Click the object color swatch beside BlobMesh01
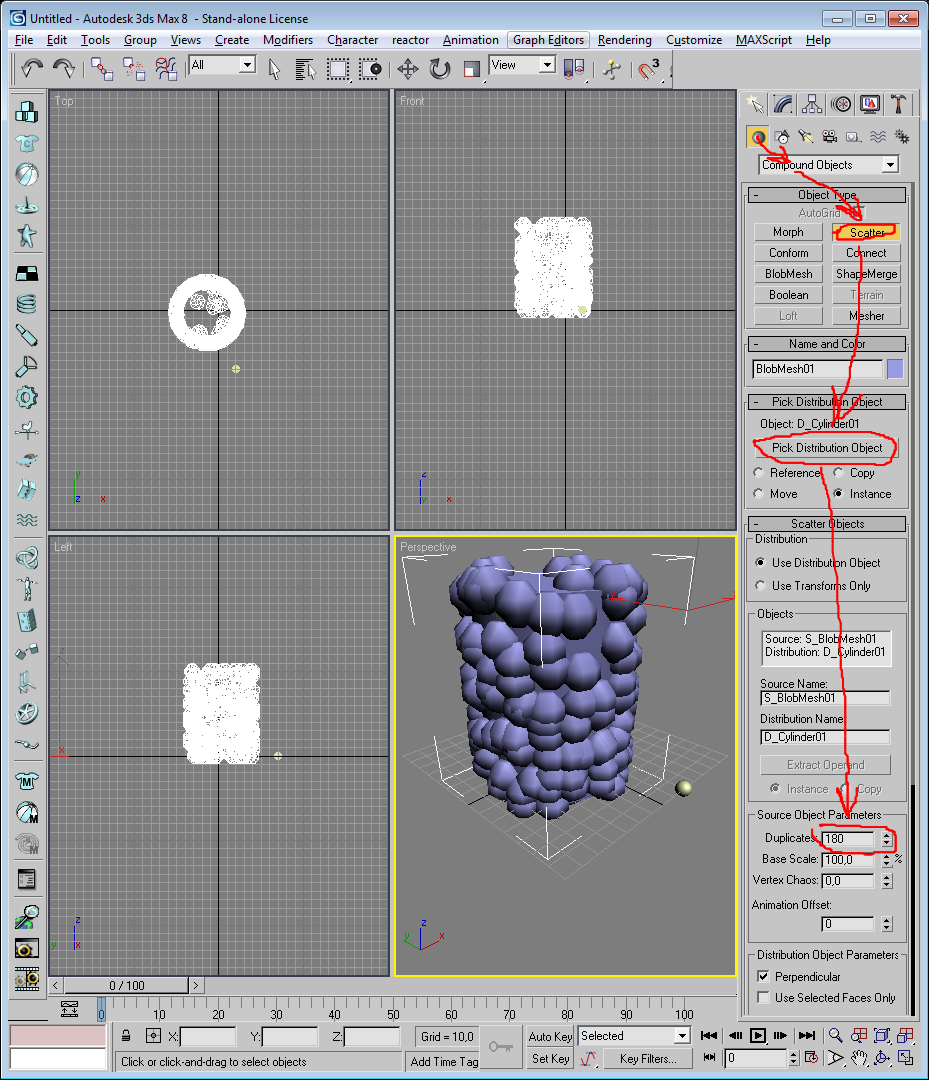The height and width of the screenshot is (1080, 929). click(x=895, y=369)
